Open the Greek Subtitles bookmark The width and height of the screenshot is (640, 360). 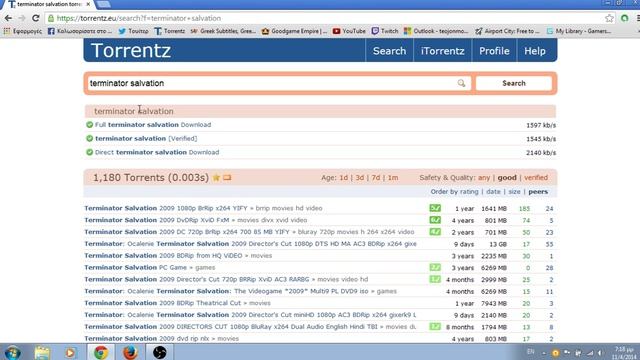[223, 31]
